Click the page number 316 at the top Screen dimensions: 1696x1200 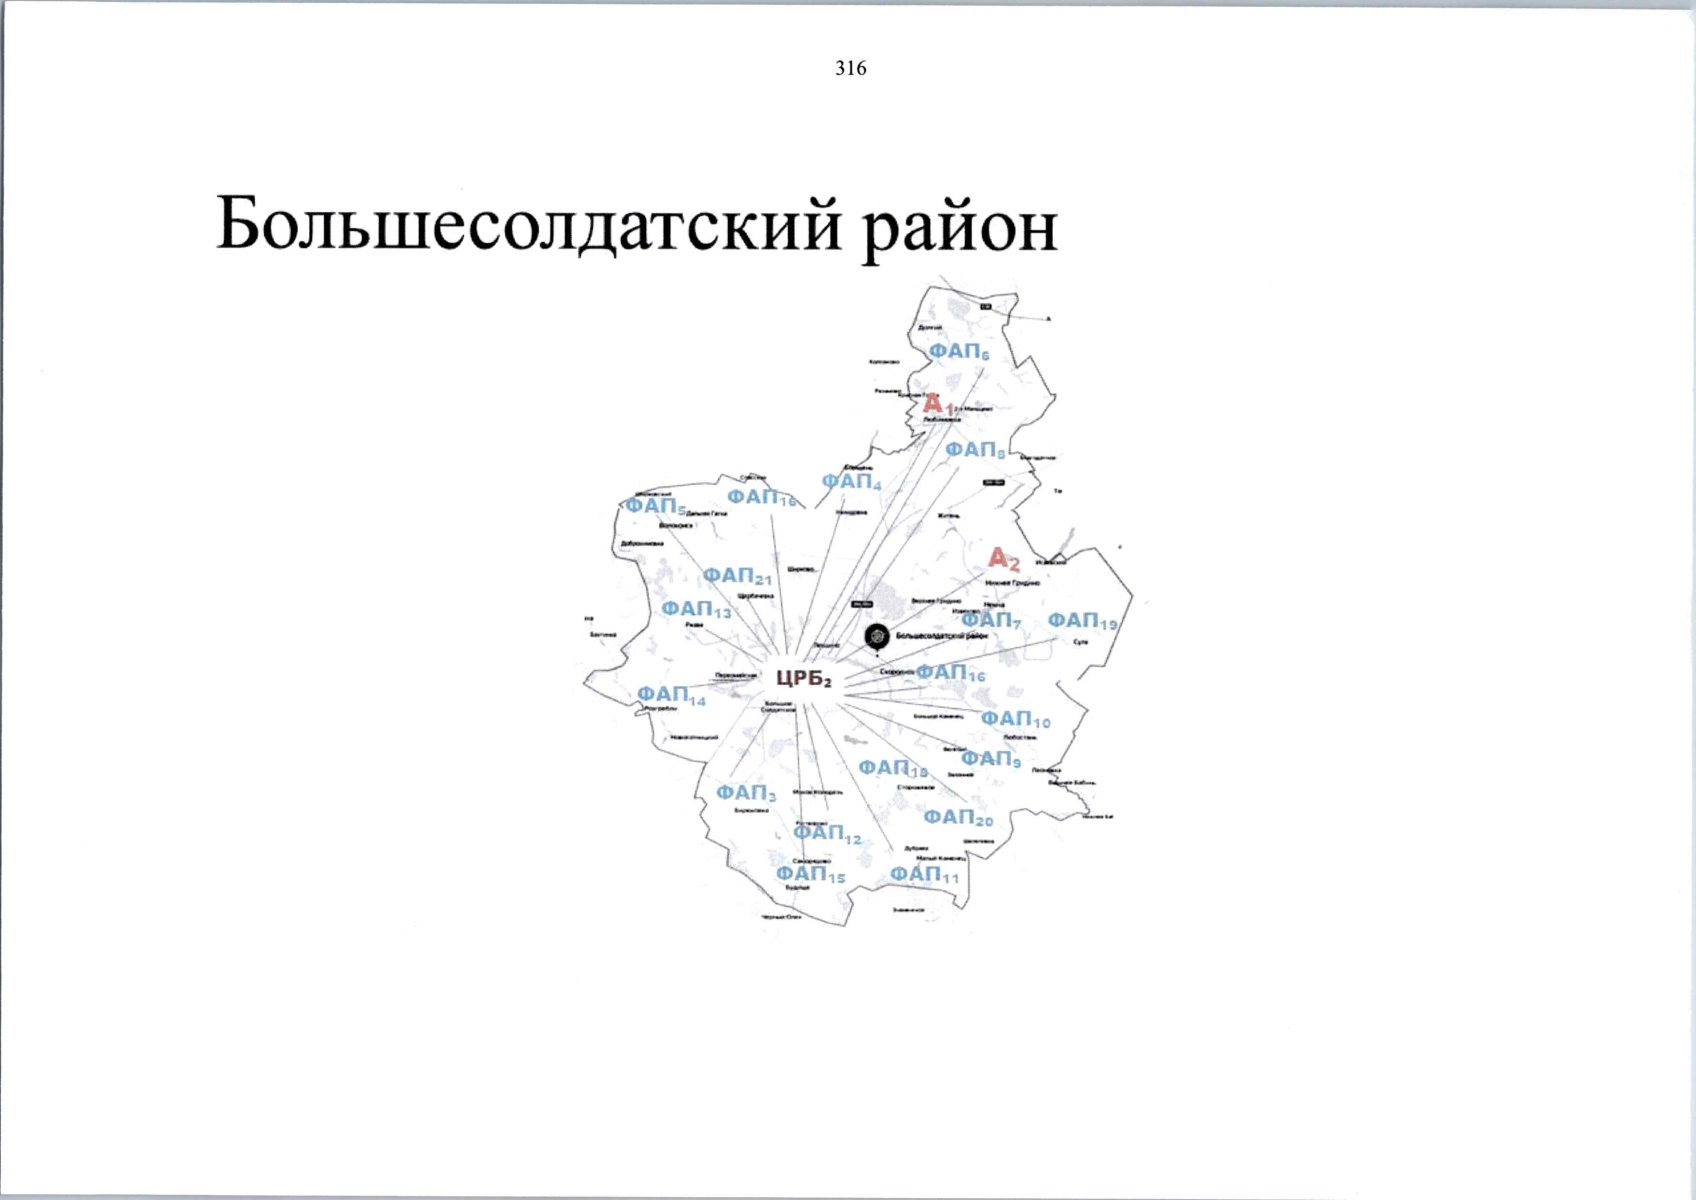coord(849,69)
